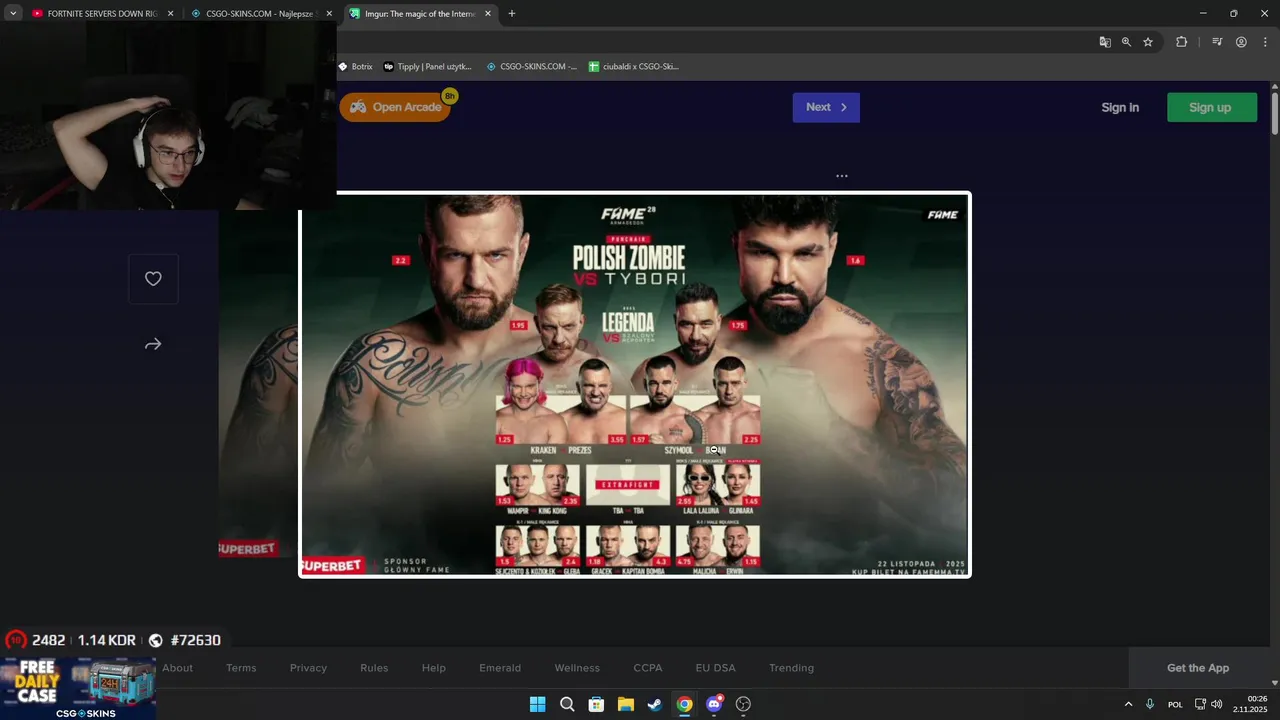Open the volume speaker tray icon

pyautogui.click(x=1217, y=704)
